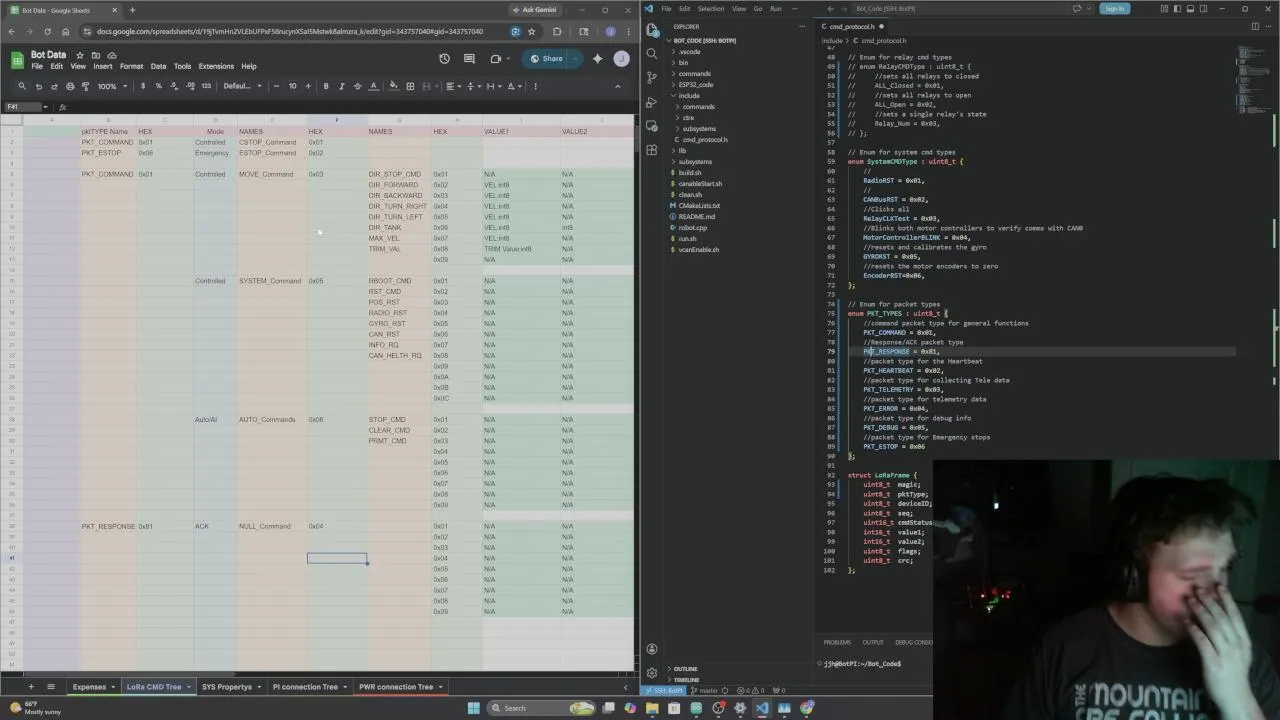The width and height of the screenshot is (1280, 720).
Task: Open robot.cpp file in Explorer
Action: click(692, 228)
